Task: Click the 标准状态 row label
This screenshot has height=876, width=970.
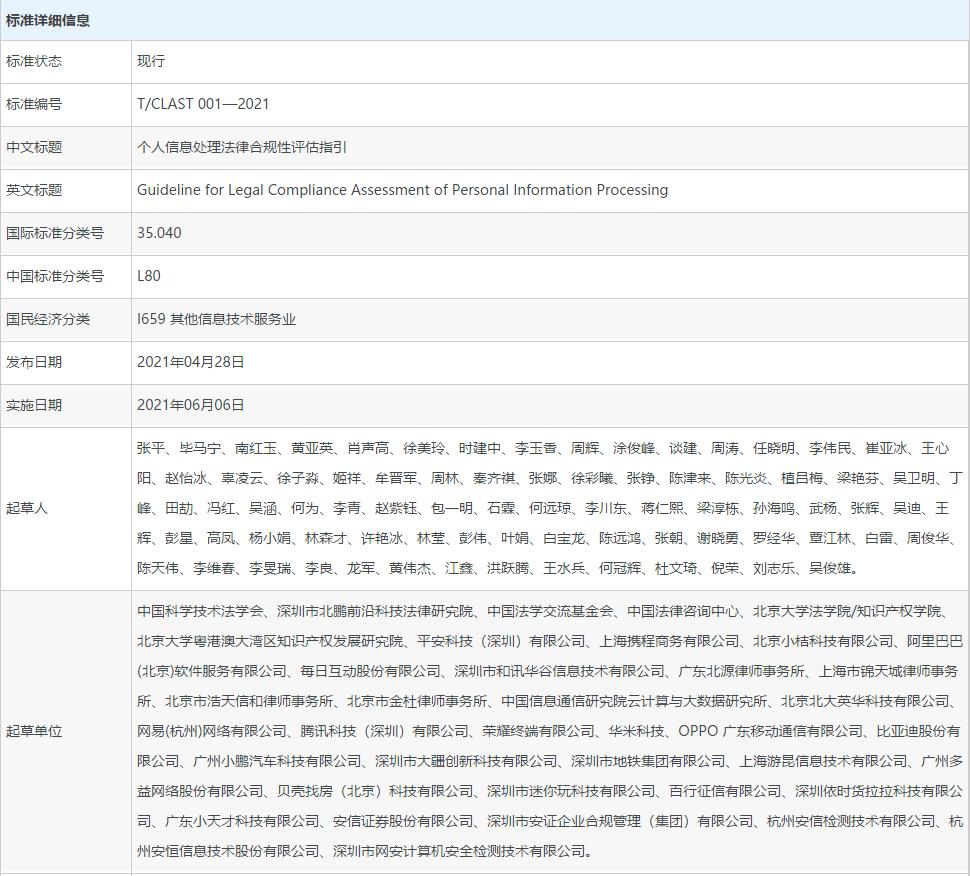Action: click(34, 61)
